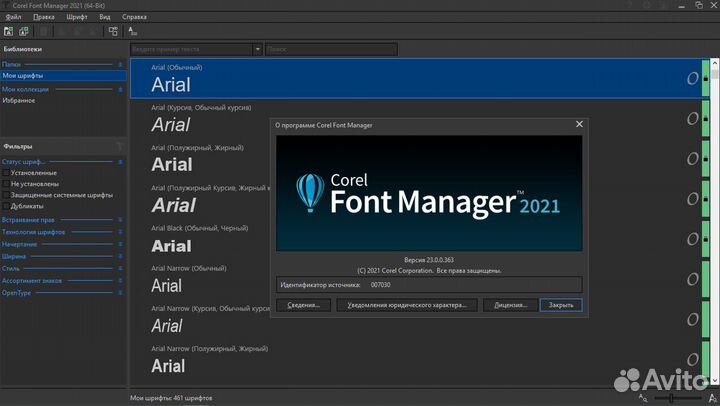Click the clear filters funnel icon
720x406 pixels.
120,146
